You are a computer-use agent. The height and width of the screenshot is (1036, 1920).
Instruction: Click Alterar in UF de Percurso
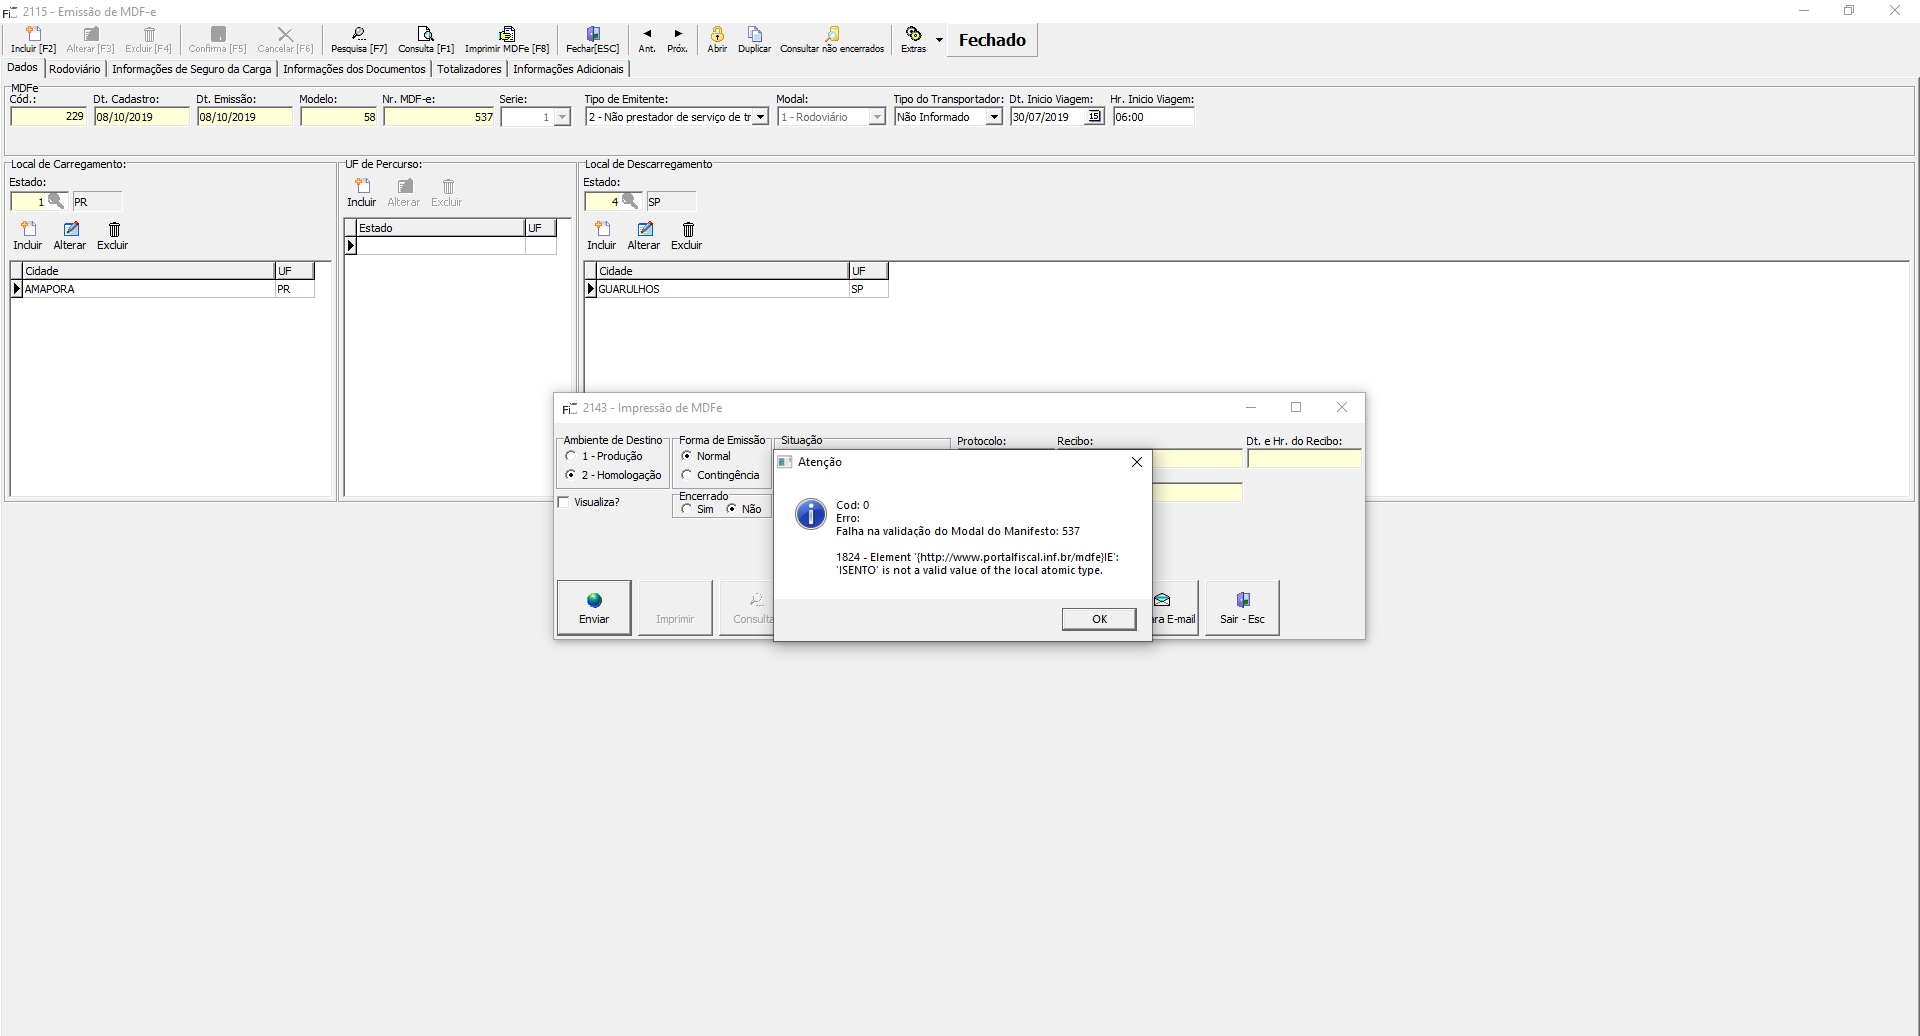pyautogui.click(x=404, y=193)
